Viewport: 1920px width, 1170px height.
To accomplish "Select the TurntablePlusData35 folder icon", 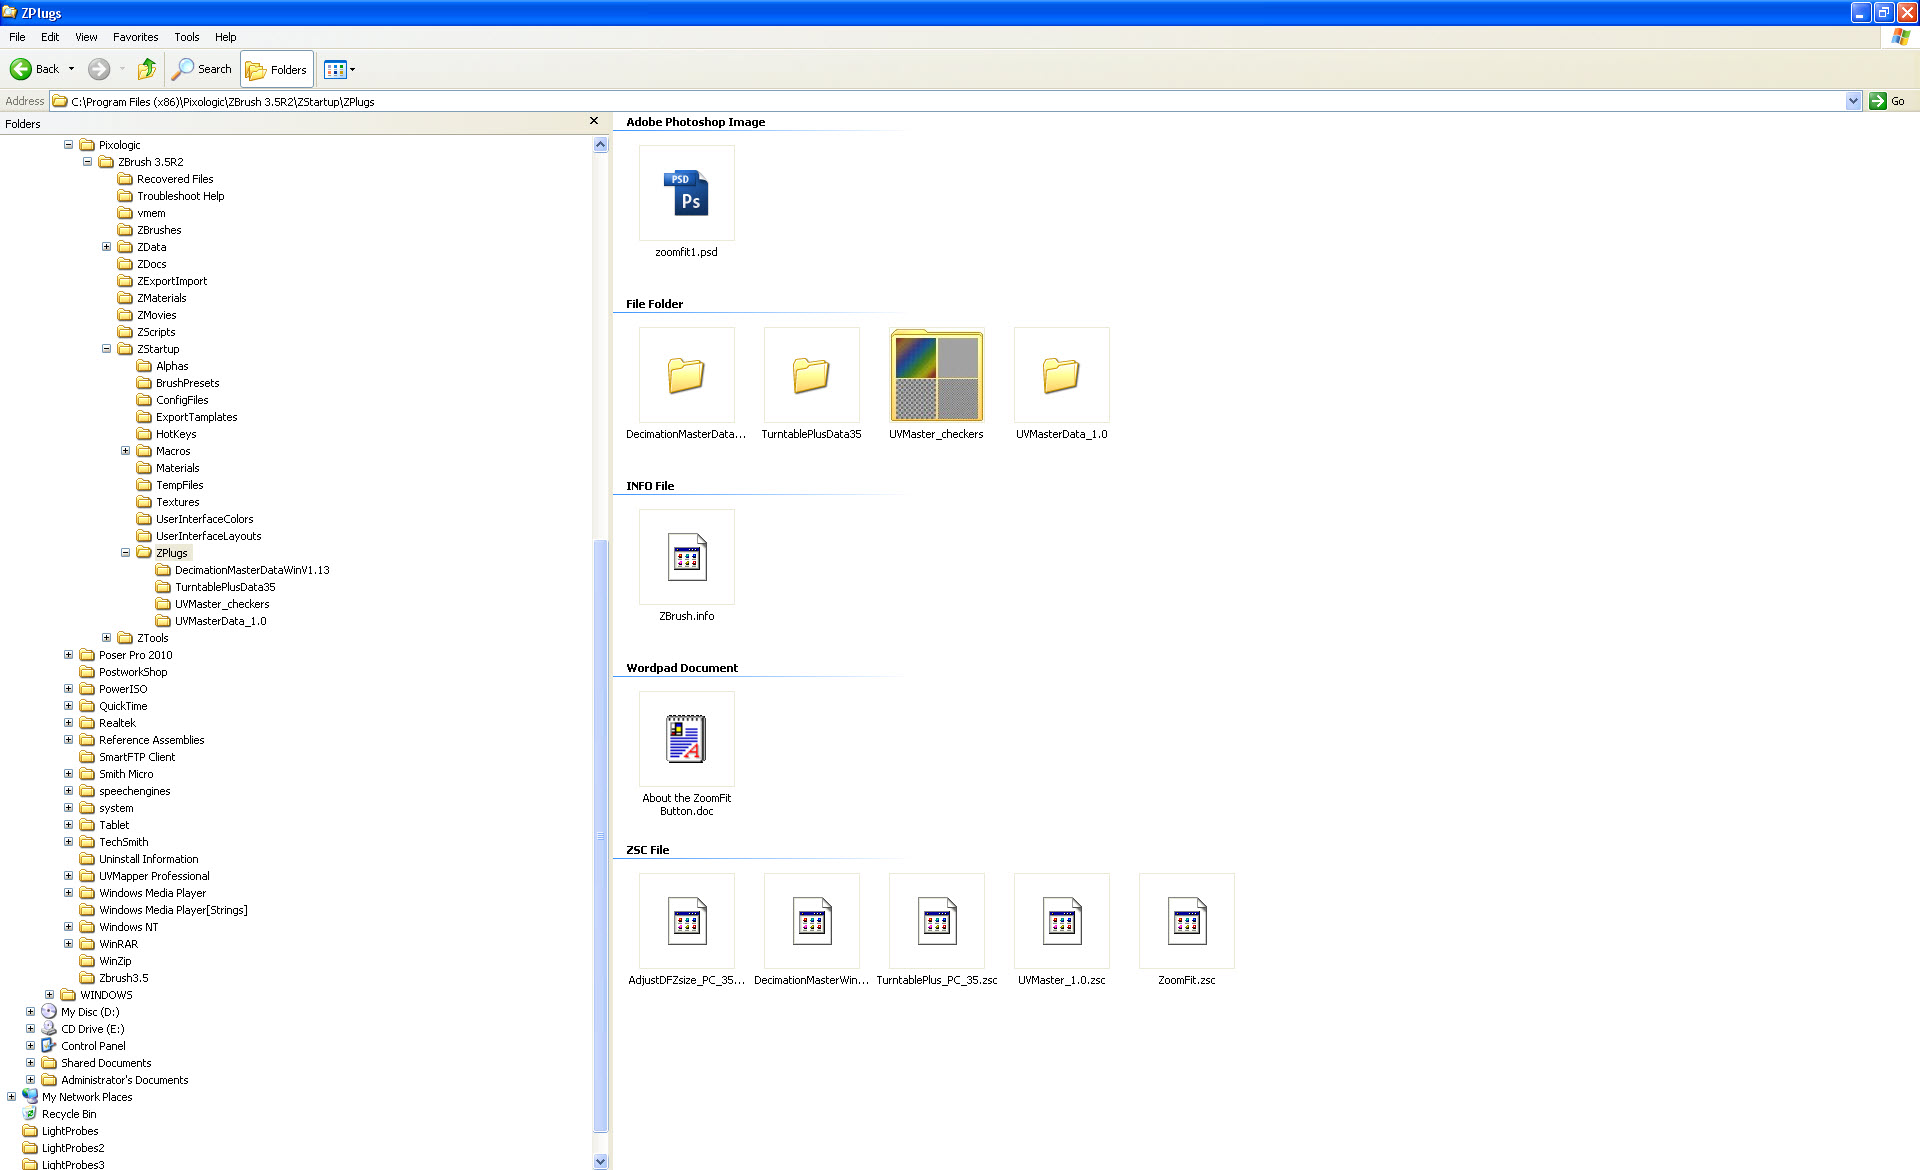I will pyautogui.click(x=811, y=375).
